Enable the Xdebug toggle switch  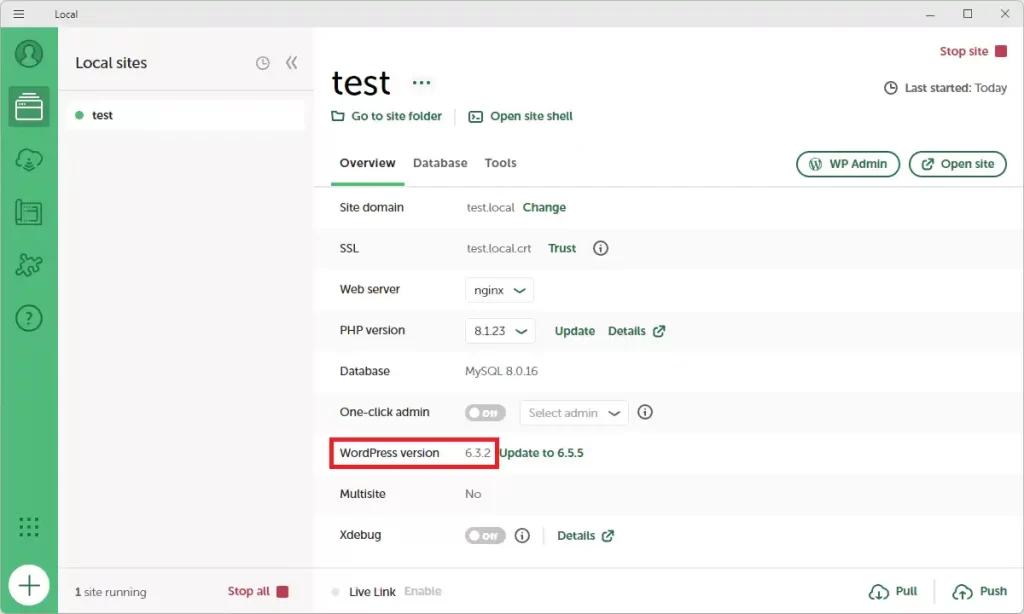(x=485, y=536)
